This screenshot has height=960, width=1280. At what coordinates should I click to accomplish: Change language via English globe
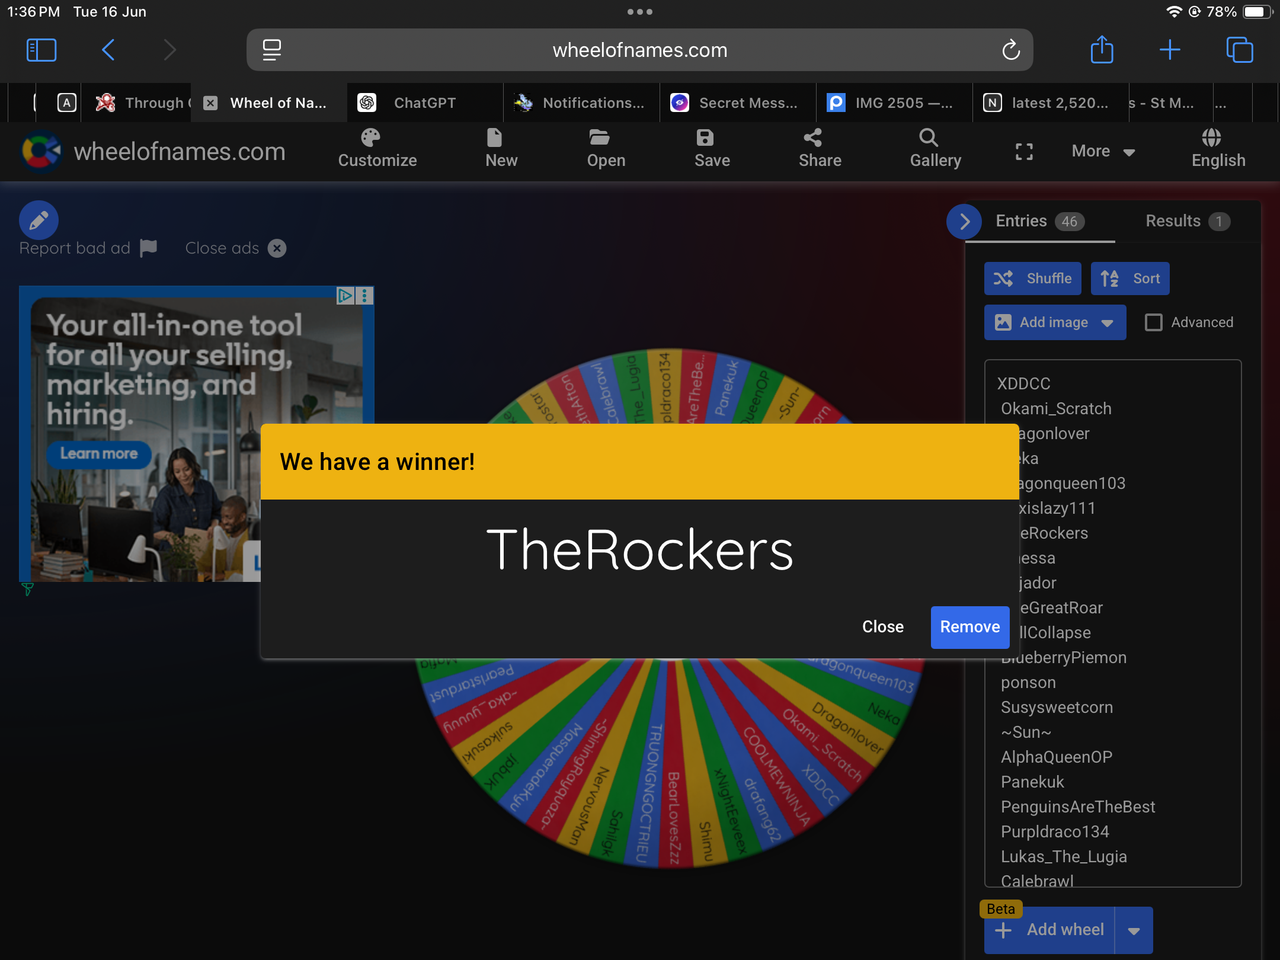pos(1218,148)
